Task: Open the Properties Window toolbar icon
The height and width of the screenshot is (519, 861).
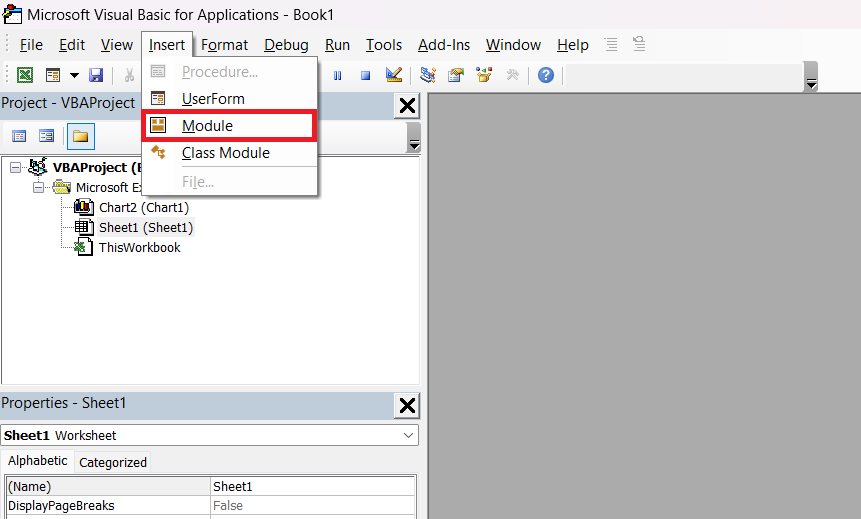Action: click(456, 75)
